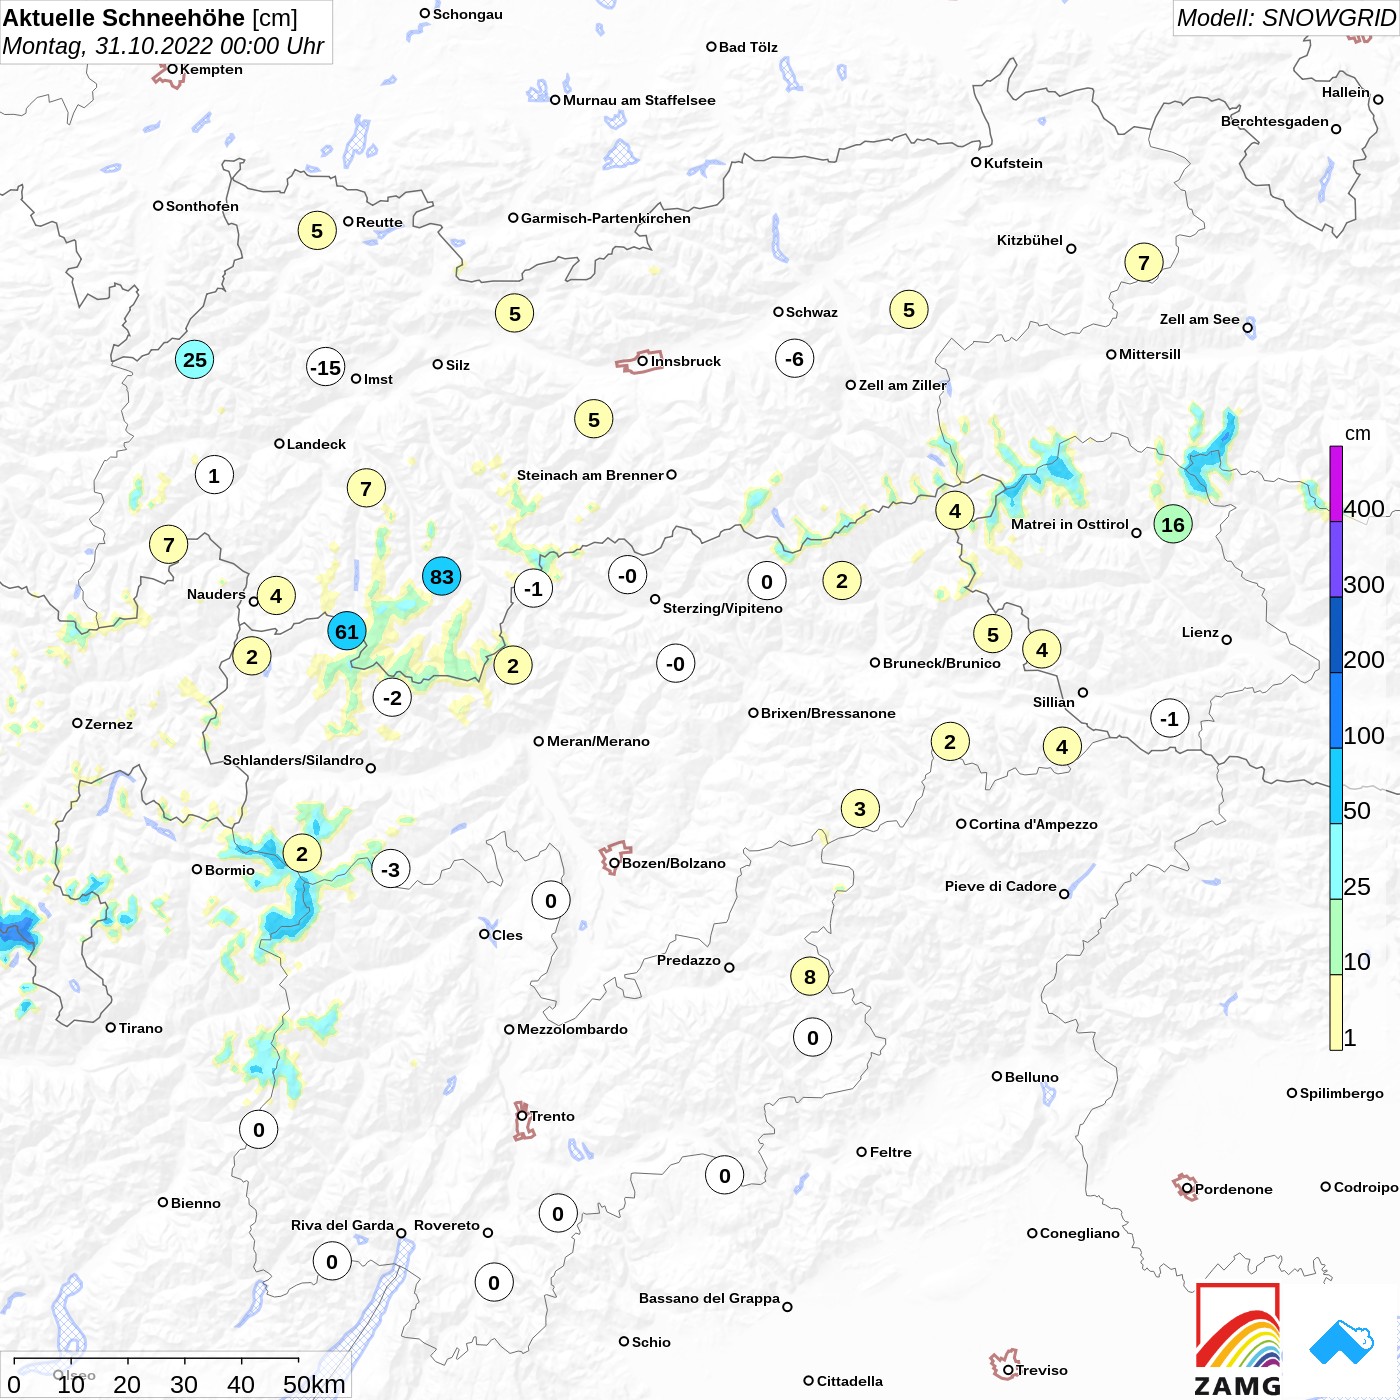Click the blue mountain logo beside ZAMG
1400x1400 pixels.
[x=1342, y=1342]
